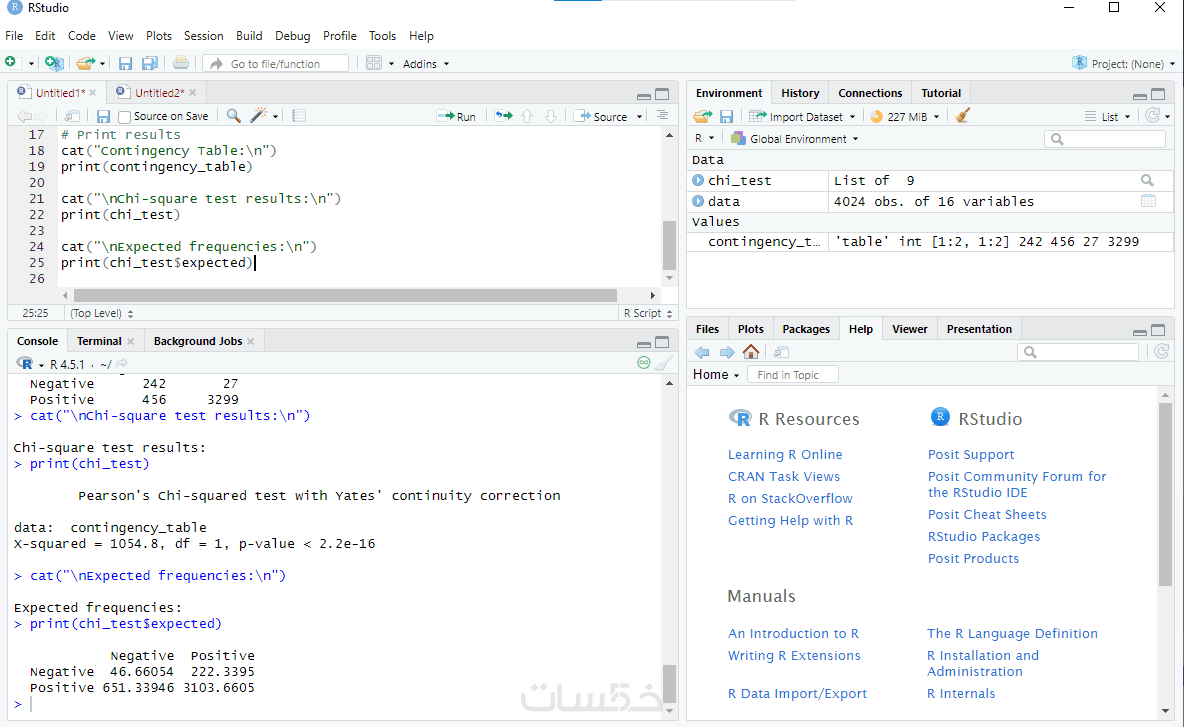
Task: Click the Find in Topic field
Action: 793,374
